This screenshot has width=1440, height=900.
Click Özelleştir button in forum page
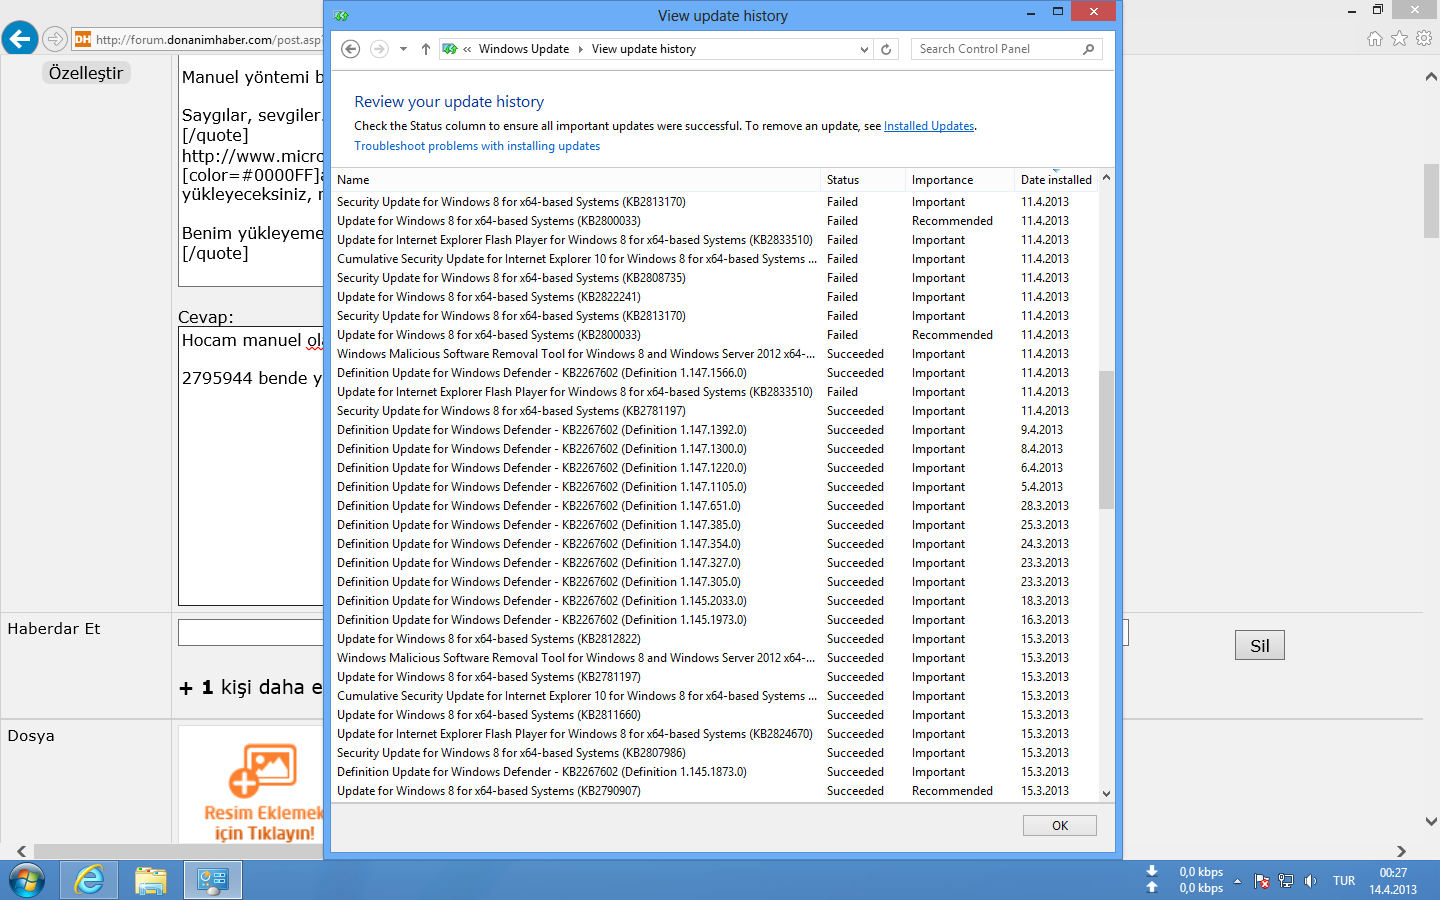pyautogui.click(x=86, y=73)
